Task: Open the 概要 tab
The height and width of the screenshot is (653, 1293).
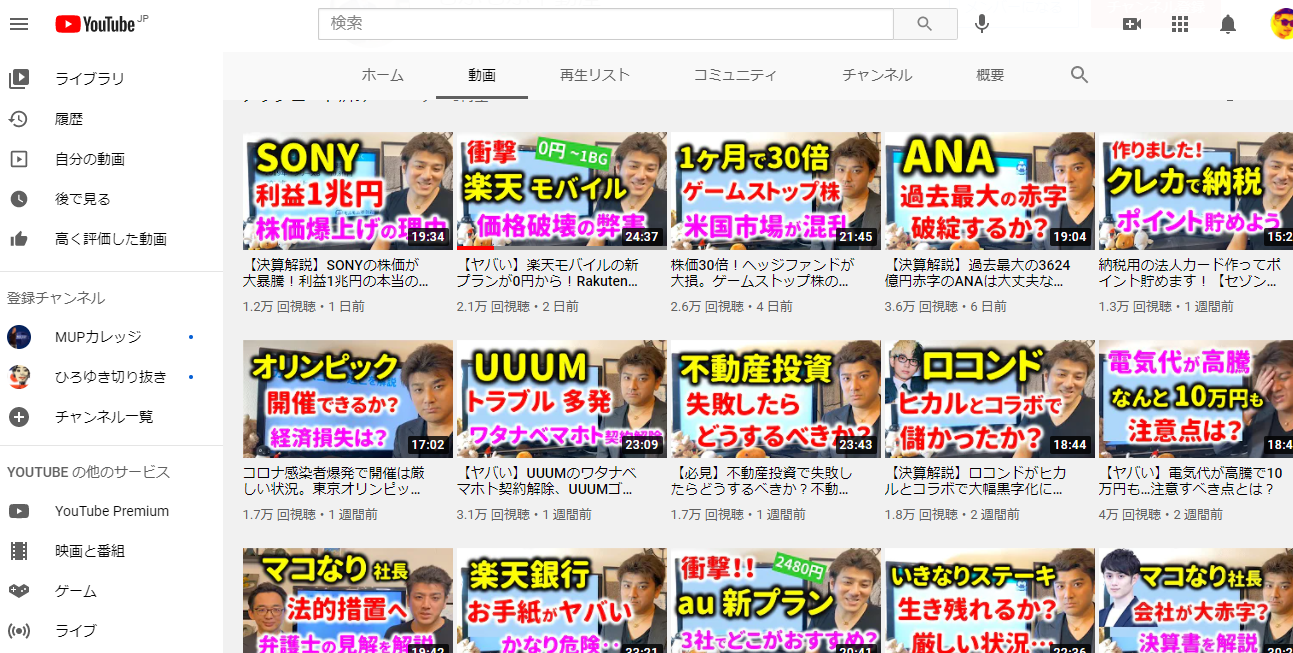Action: [x=990, y=75]
